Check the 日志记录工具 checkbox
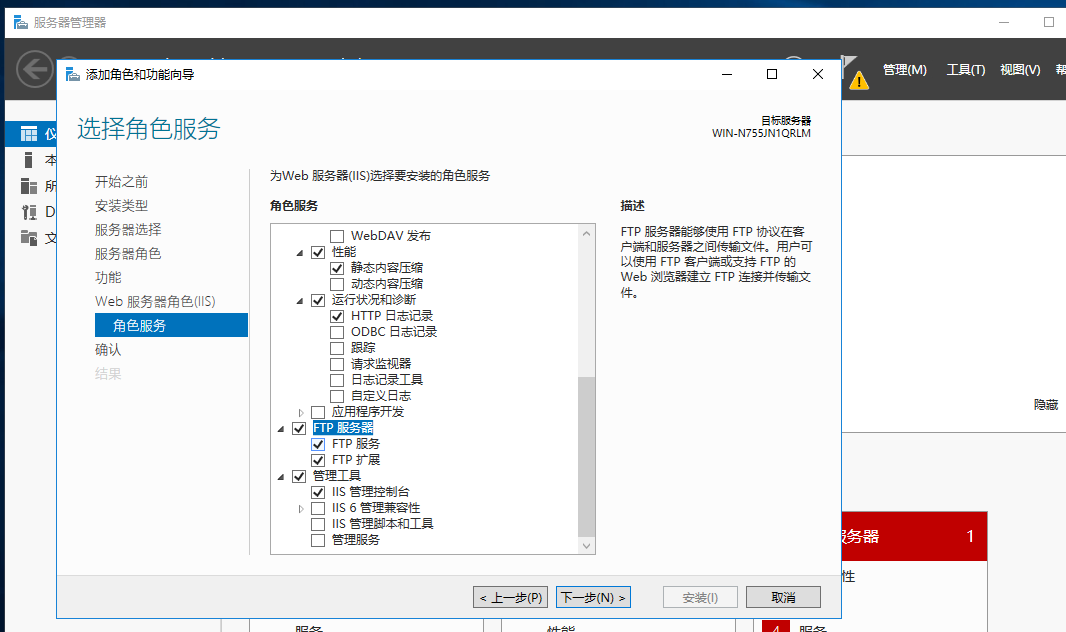The image size is (1066, 632). [x=337, y=380]
